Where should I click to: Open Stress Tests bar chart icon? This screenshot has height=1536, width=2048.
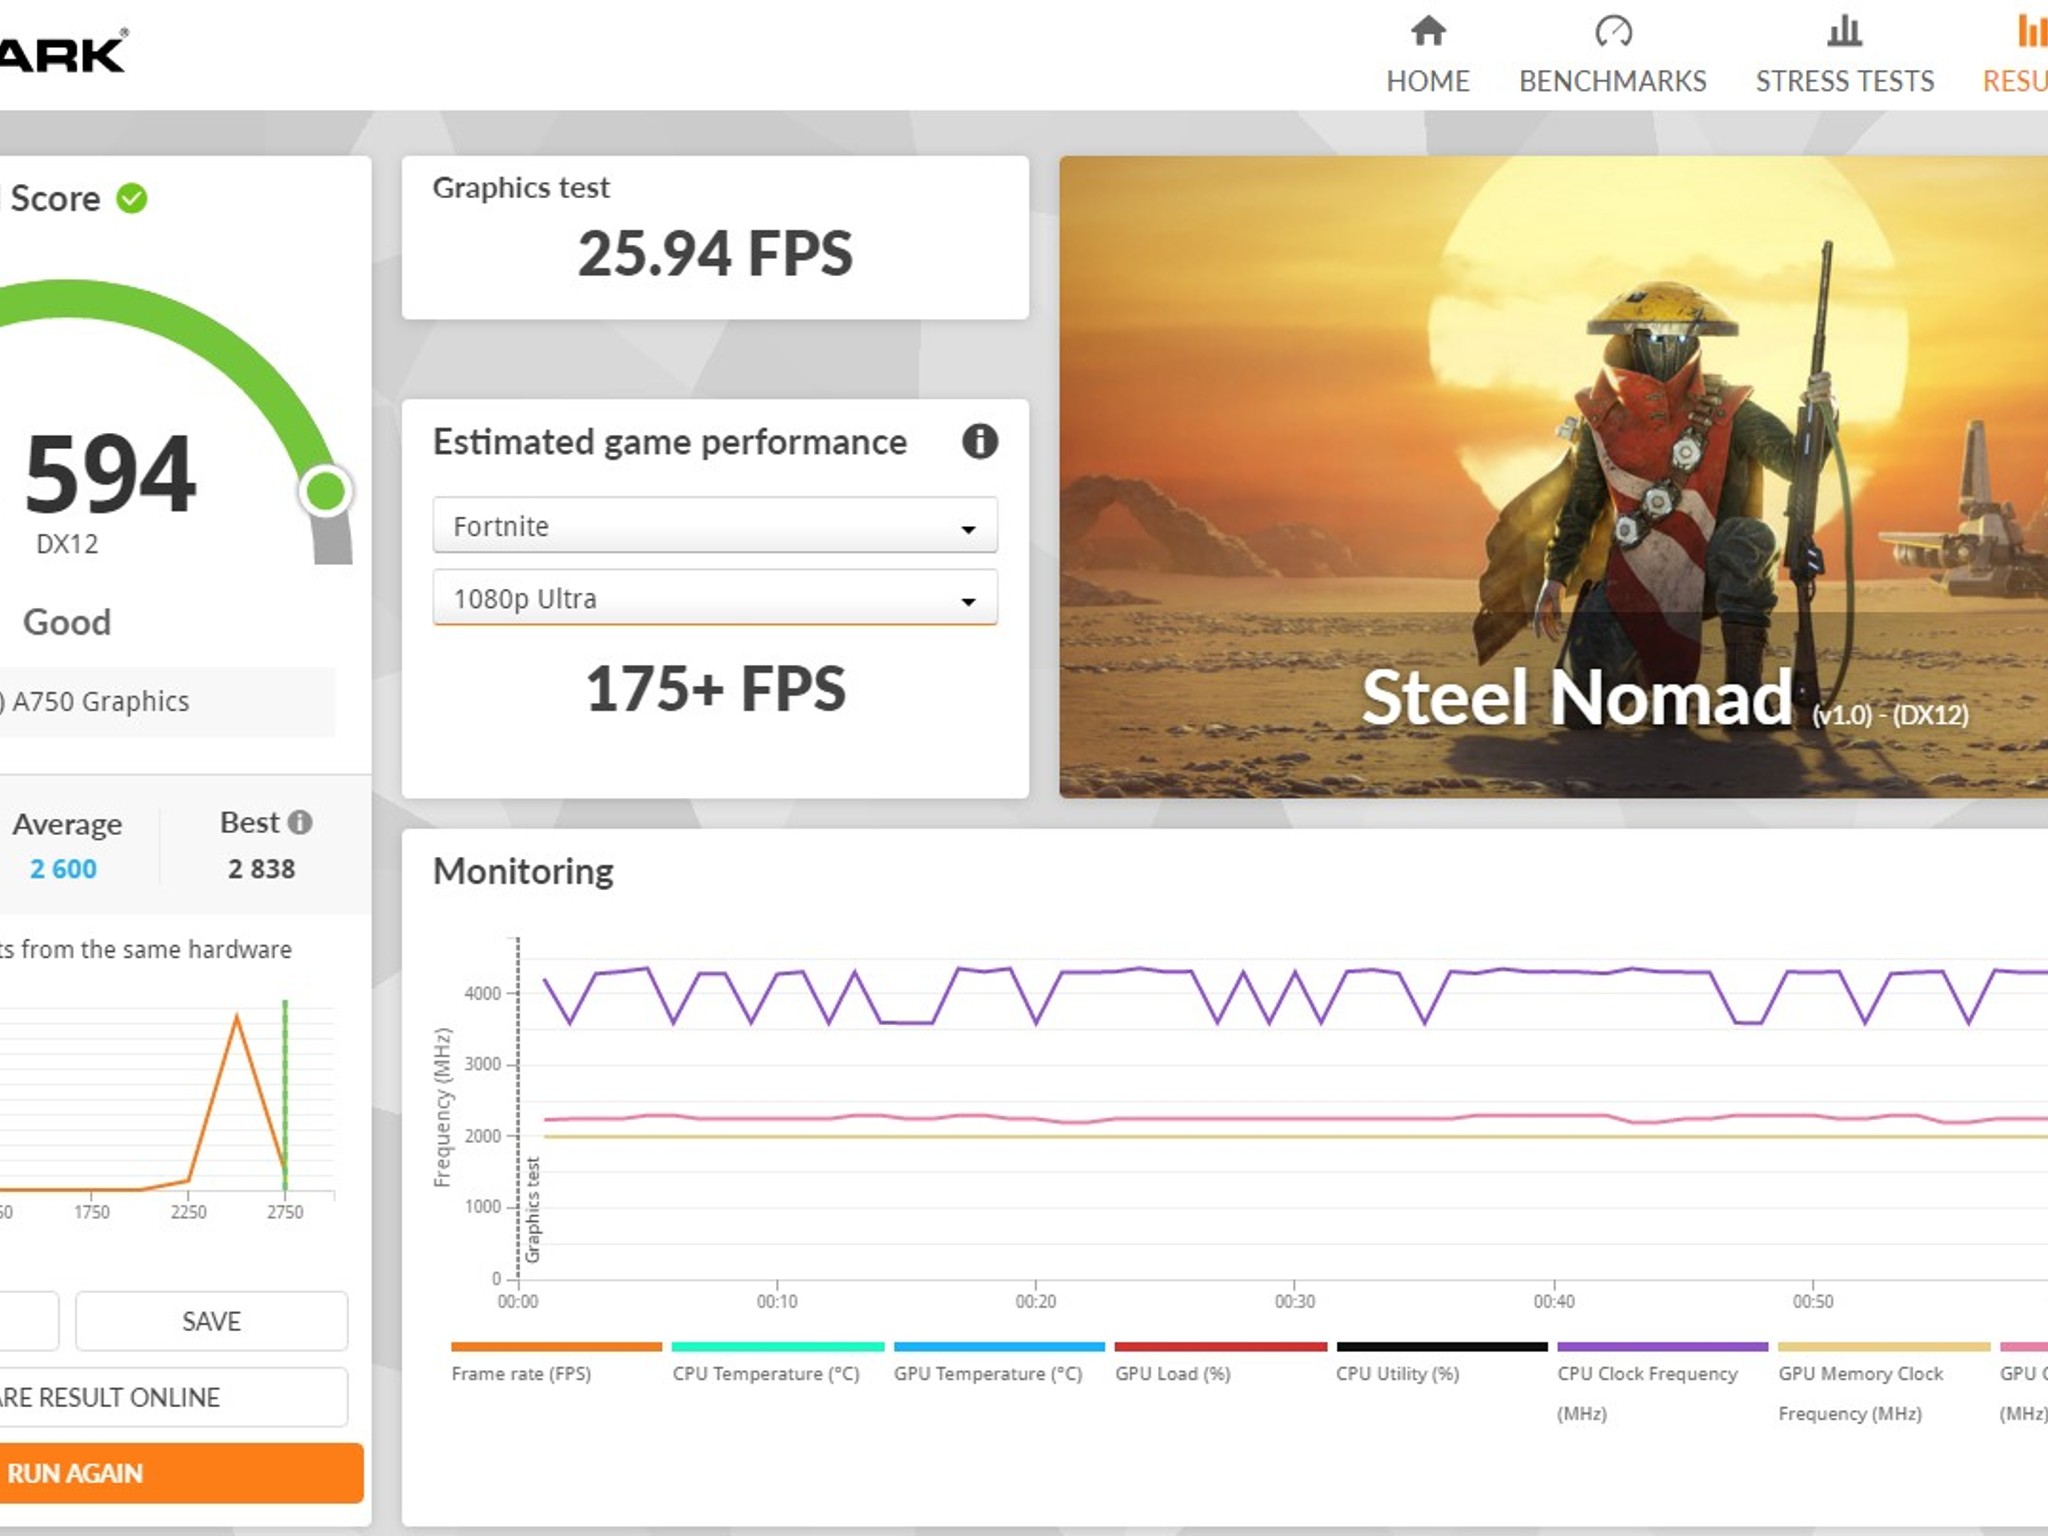pos(1844,31)
